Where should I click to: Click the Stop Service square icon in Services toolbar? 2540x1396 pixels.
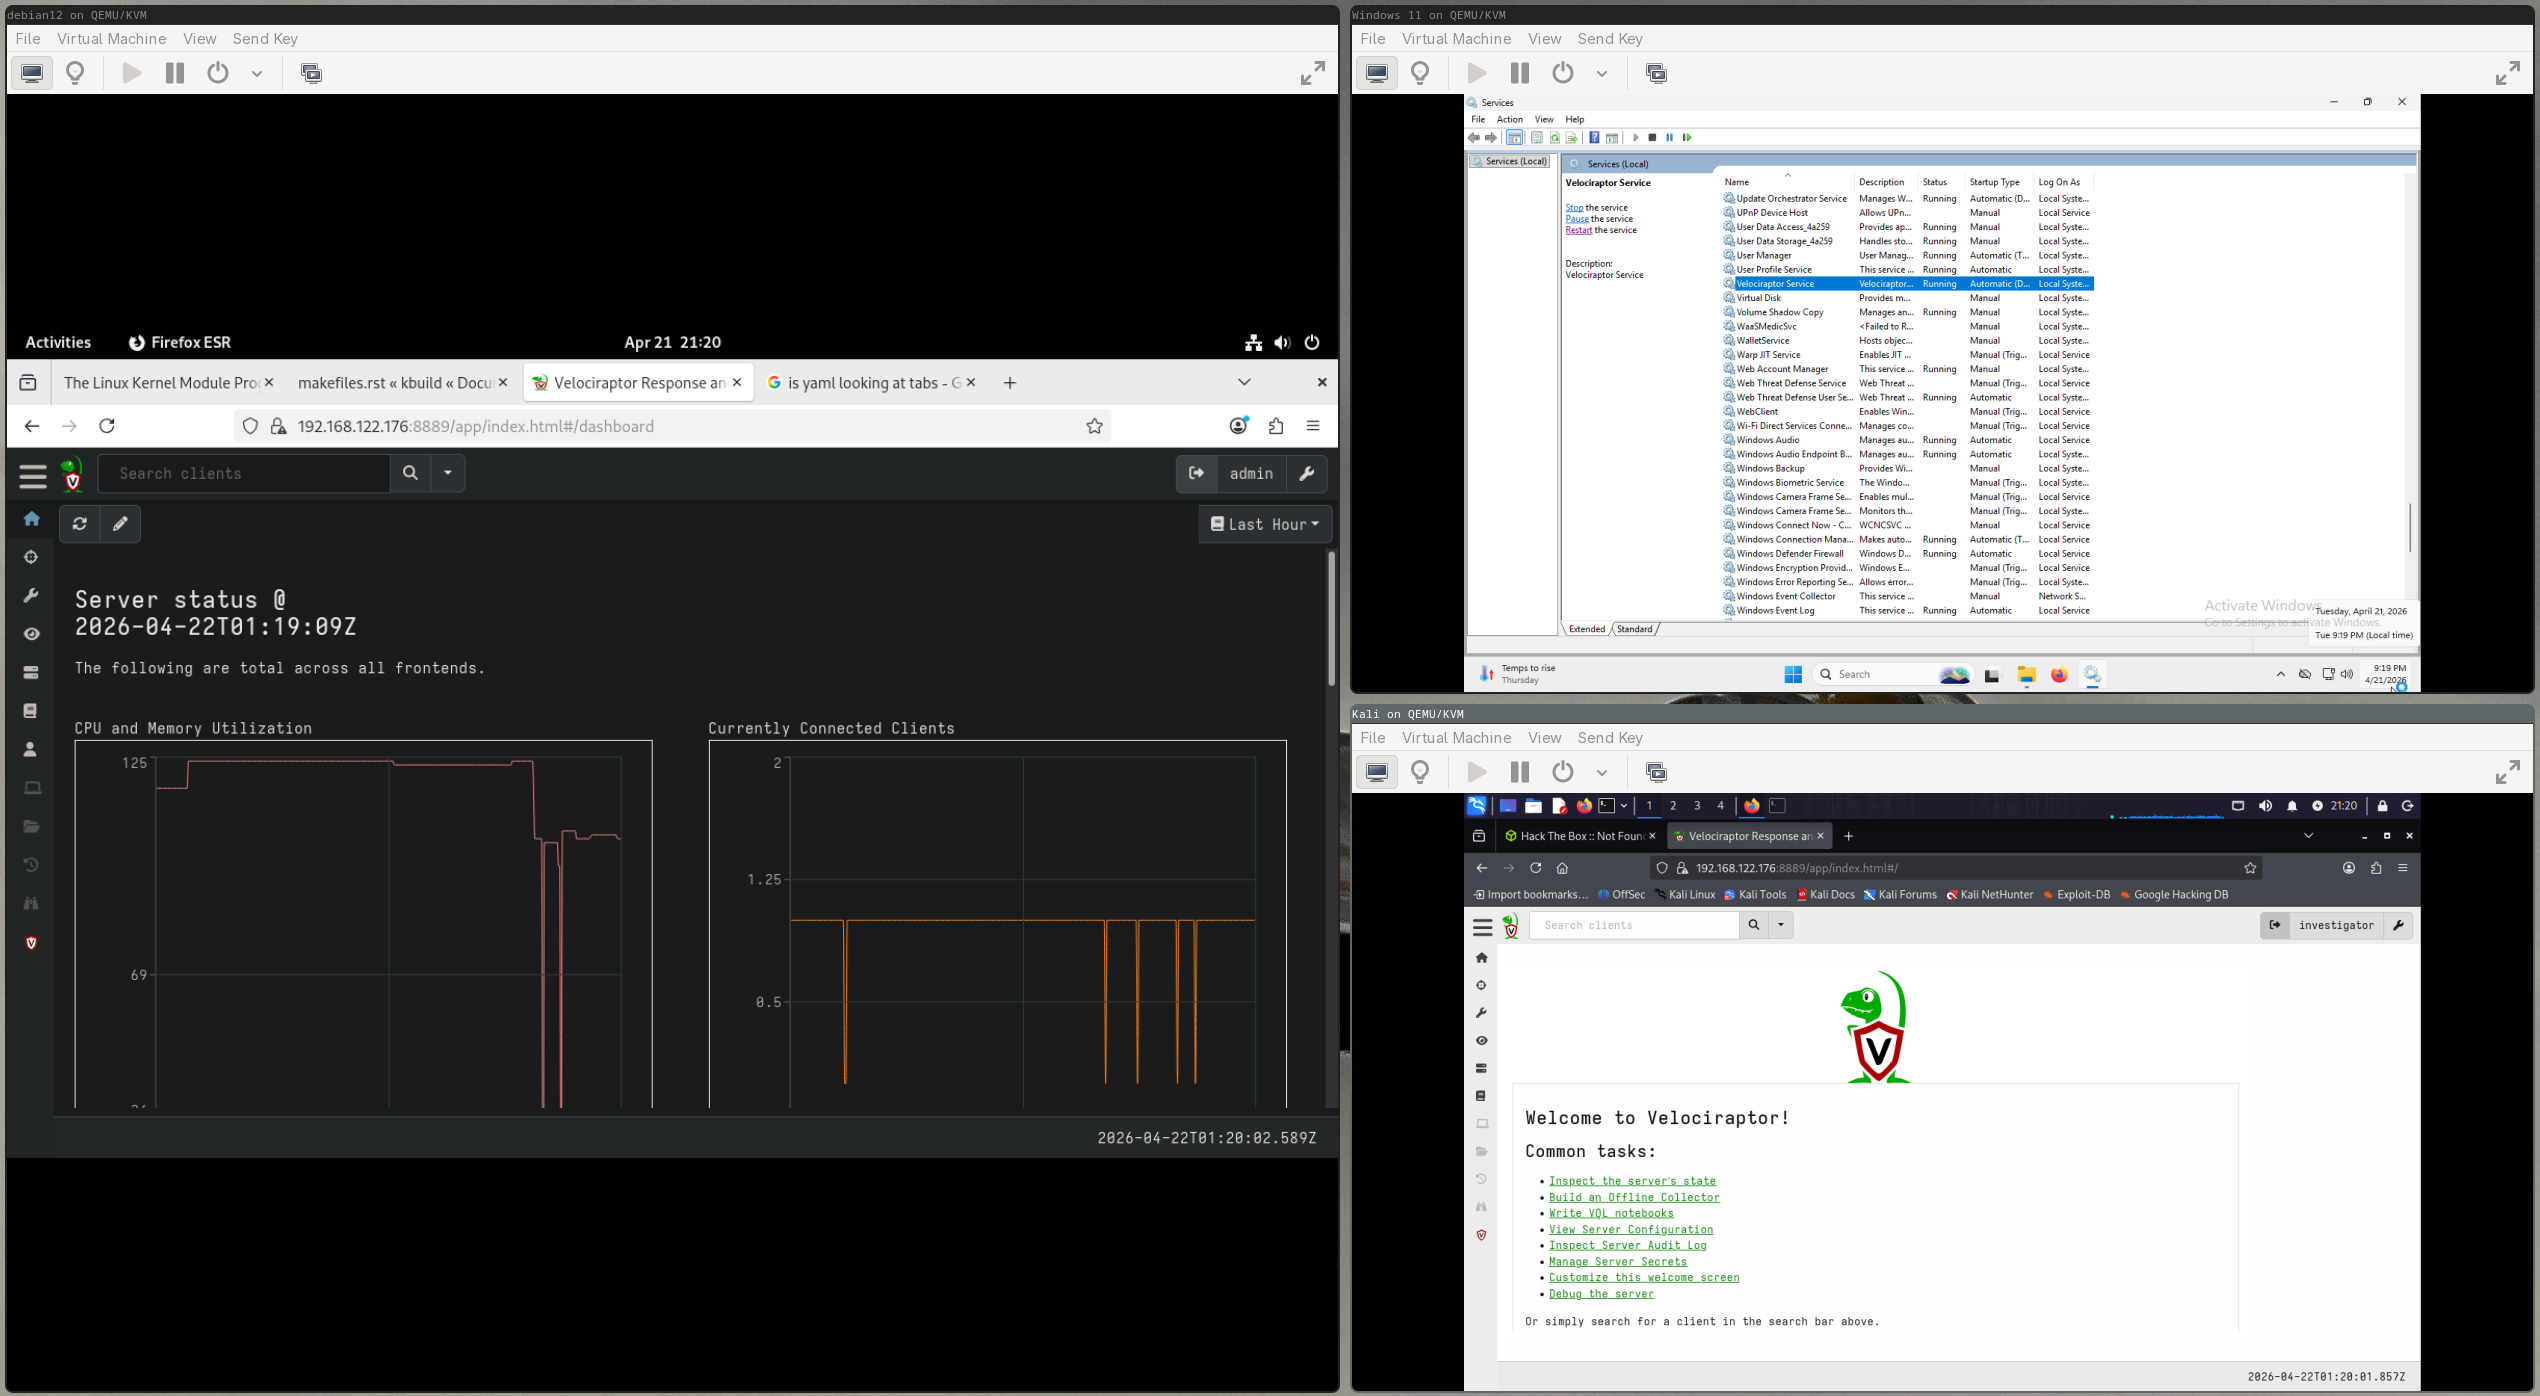coord(1652,138)
